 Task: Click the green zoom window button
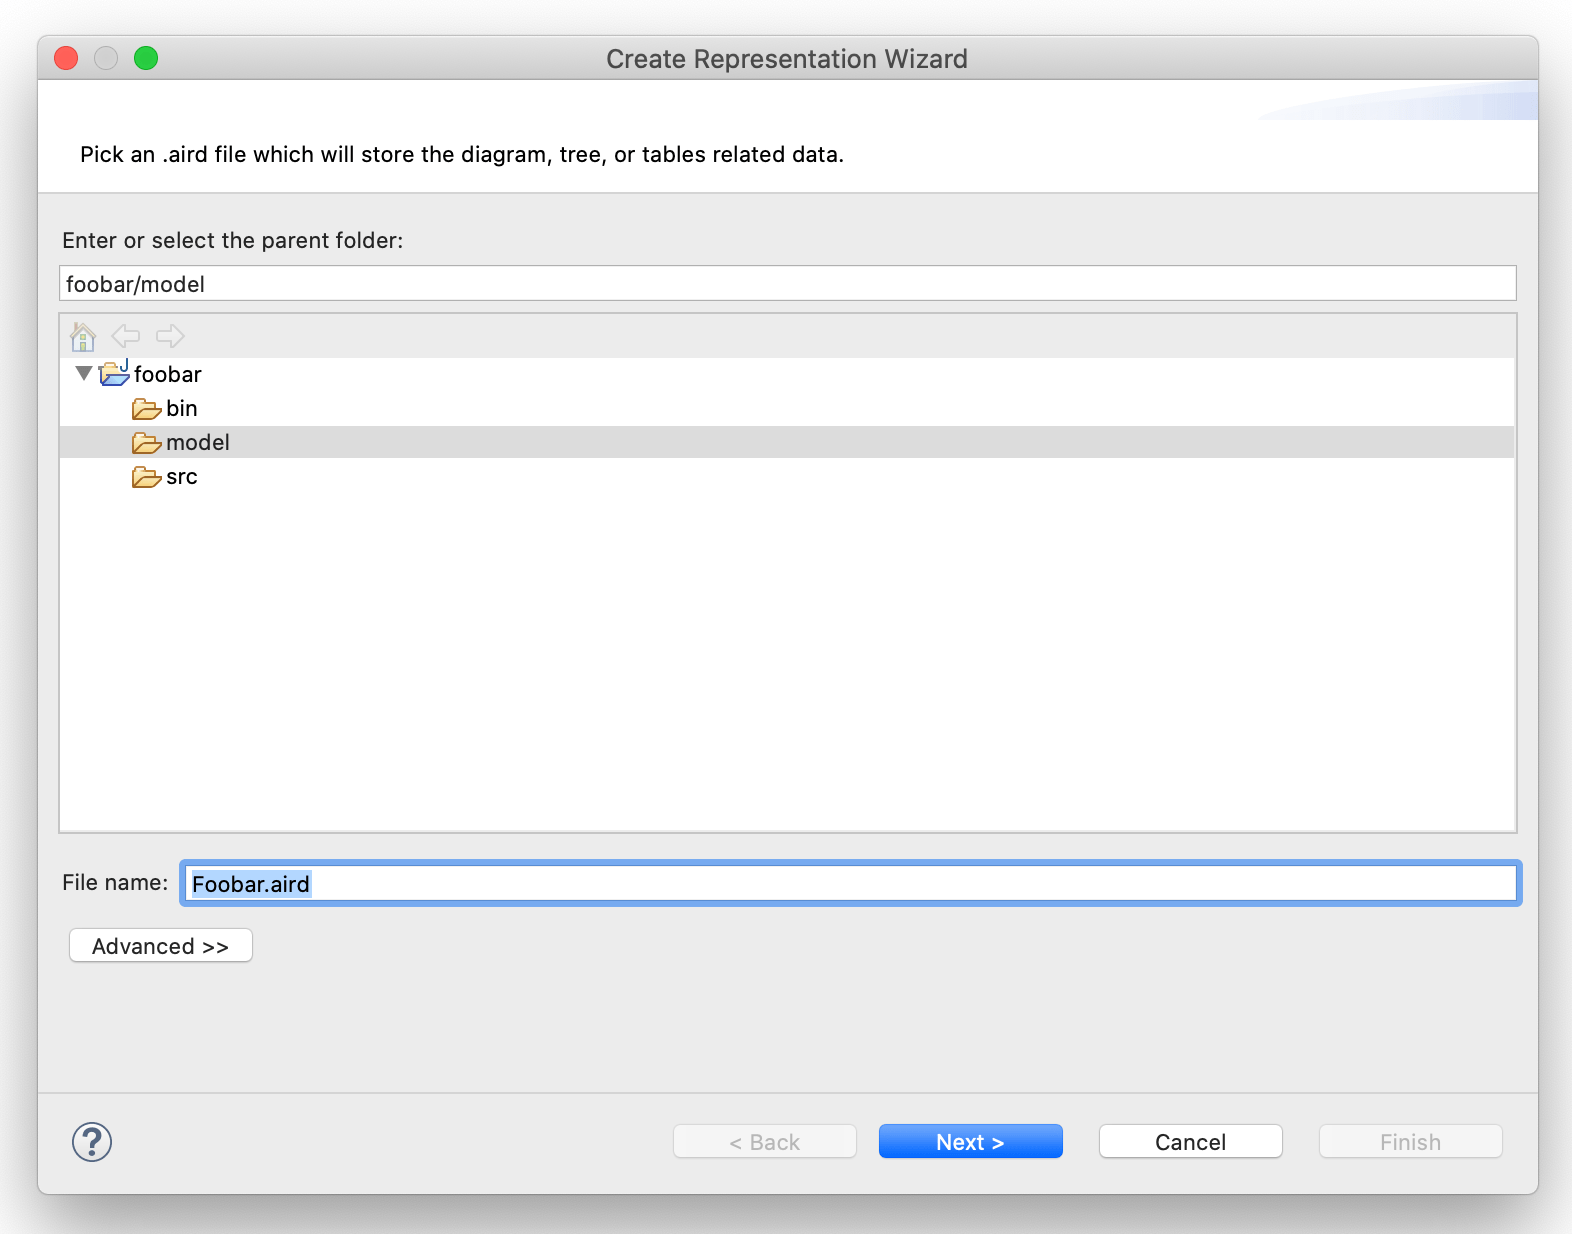(146, 58)
